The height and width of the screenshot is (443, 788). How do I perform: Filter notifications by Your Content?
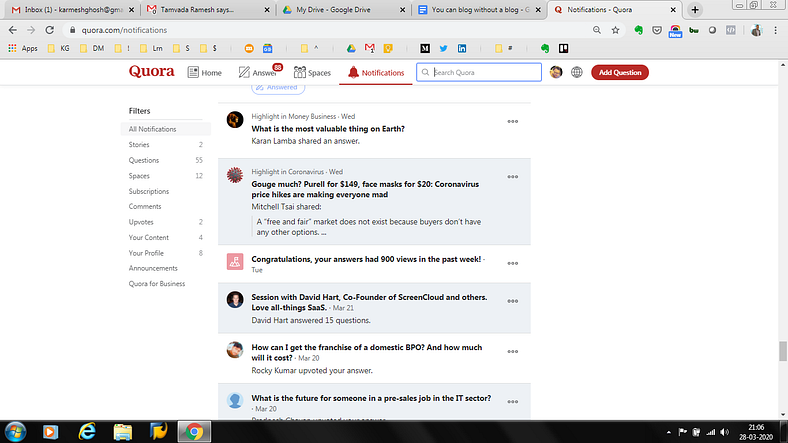166,238
